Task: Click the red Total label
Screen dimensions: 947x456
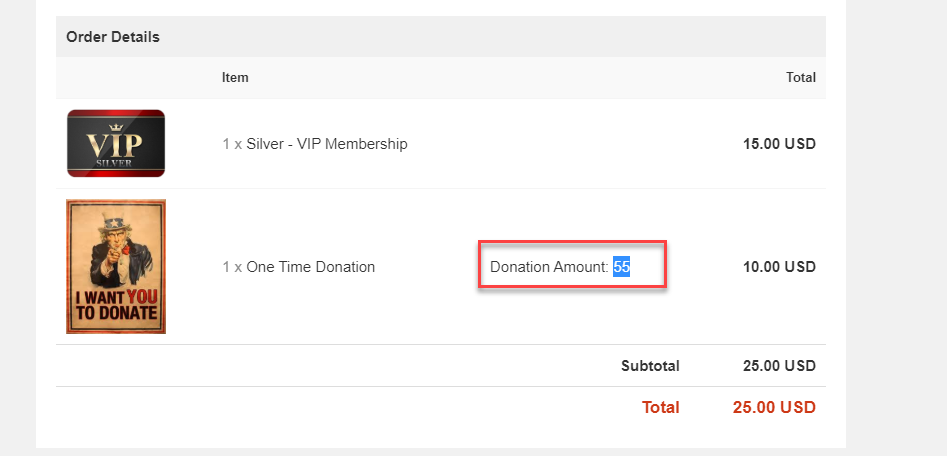Action: [x=661, y=408]
